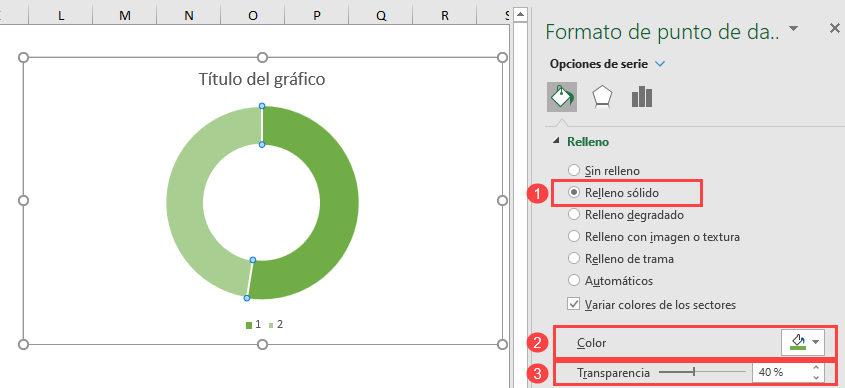This screenshot has width=845, height=388.
Task: Select the Sin relleno radio option
Action: pos(574,171)
